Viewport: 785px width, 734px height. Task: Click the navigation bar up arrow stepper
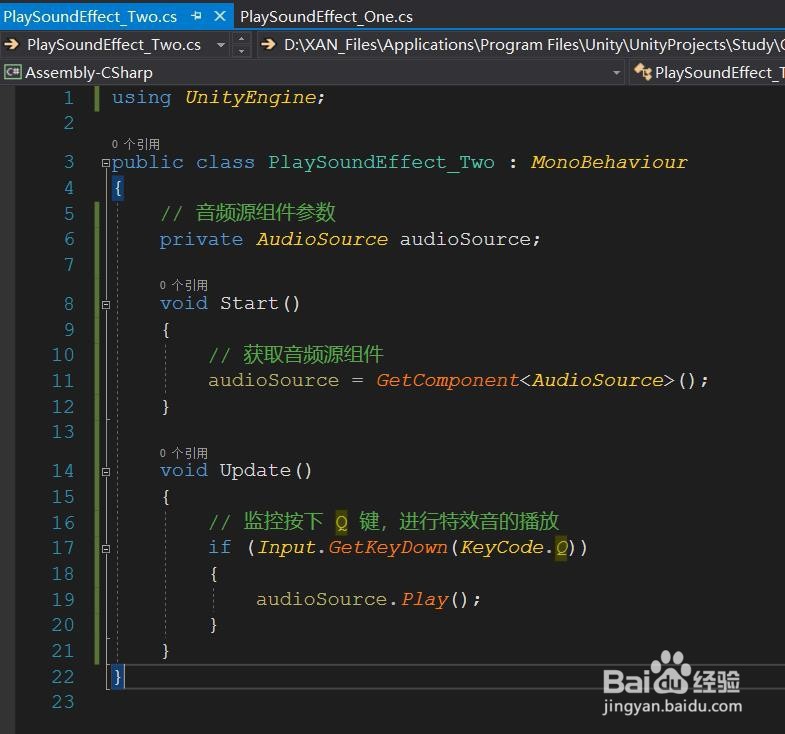point(242,39)
